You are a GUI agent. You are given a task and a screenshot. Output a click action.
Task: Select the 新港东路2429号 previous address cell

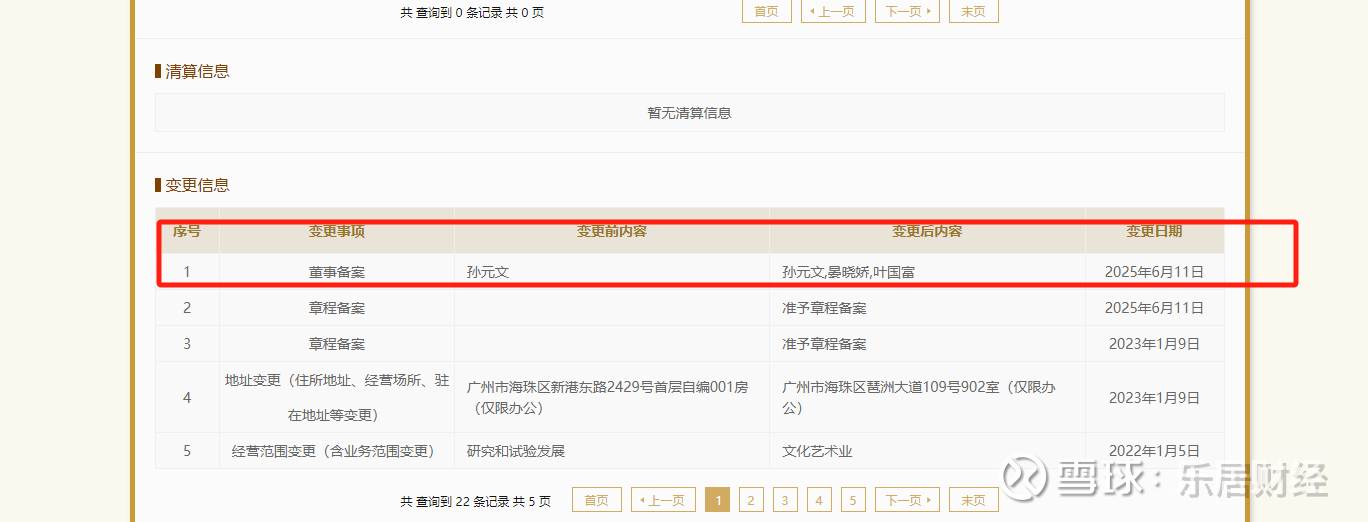coord(612,397)
